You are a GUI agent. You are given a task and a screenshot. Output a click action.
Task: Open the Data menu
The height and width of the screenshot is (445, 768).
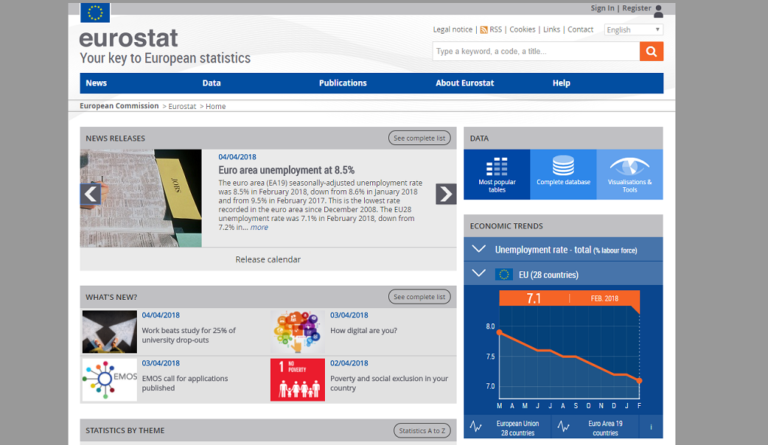pos(212,83)
